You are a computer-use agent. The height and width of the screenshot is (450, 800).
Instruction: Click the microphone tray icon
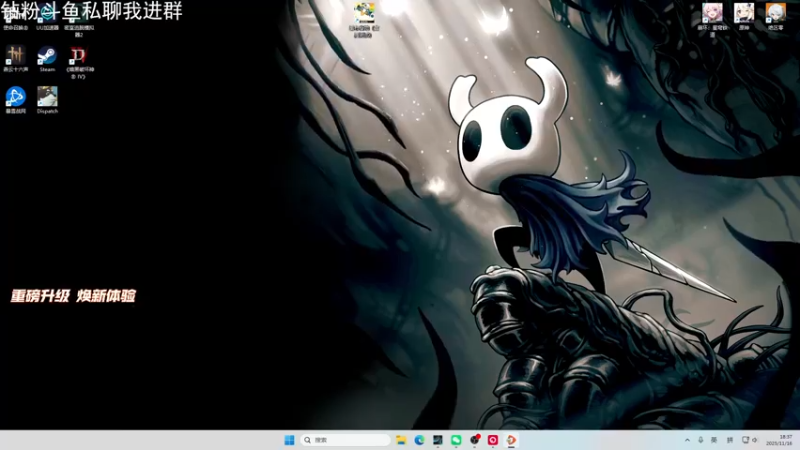(701, 440)
